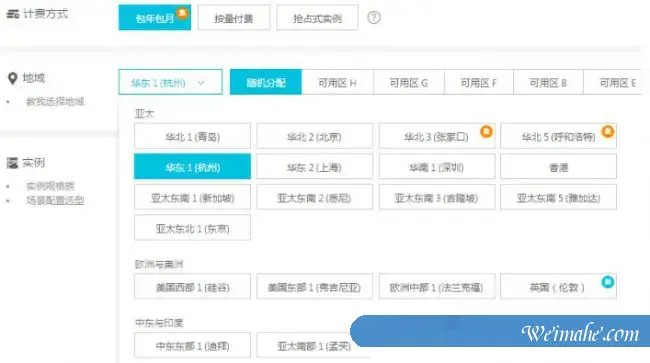The width and height of the screenshot is (650, 363).
Task: Choose region 亚太东南 5 (雅加达)
Action: pyautogui.click(x=558, y=197)
